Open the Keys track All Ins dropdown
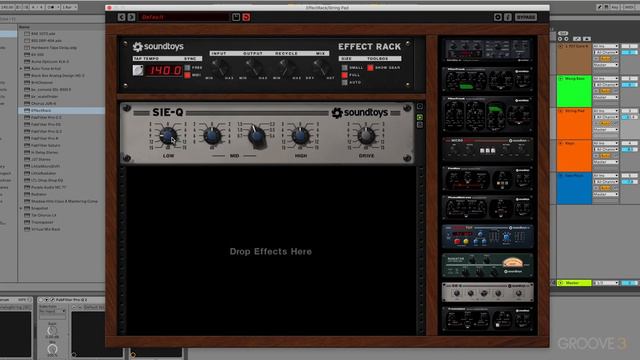640x360 pixels. (x=606, y=143)
